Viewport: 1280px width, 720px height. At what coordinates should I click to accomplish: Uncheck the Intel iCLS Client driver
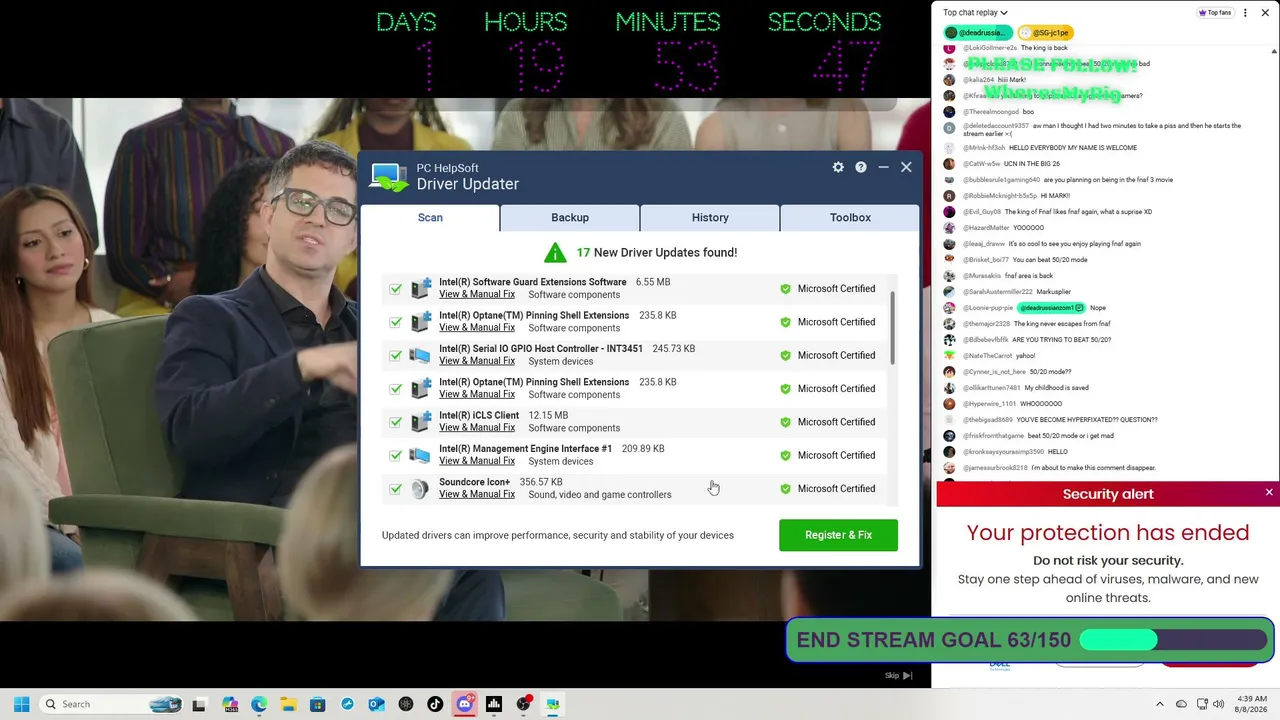(395, 422)
